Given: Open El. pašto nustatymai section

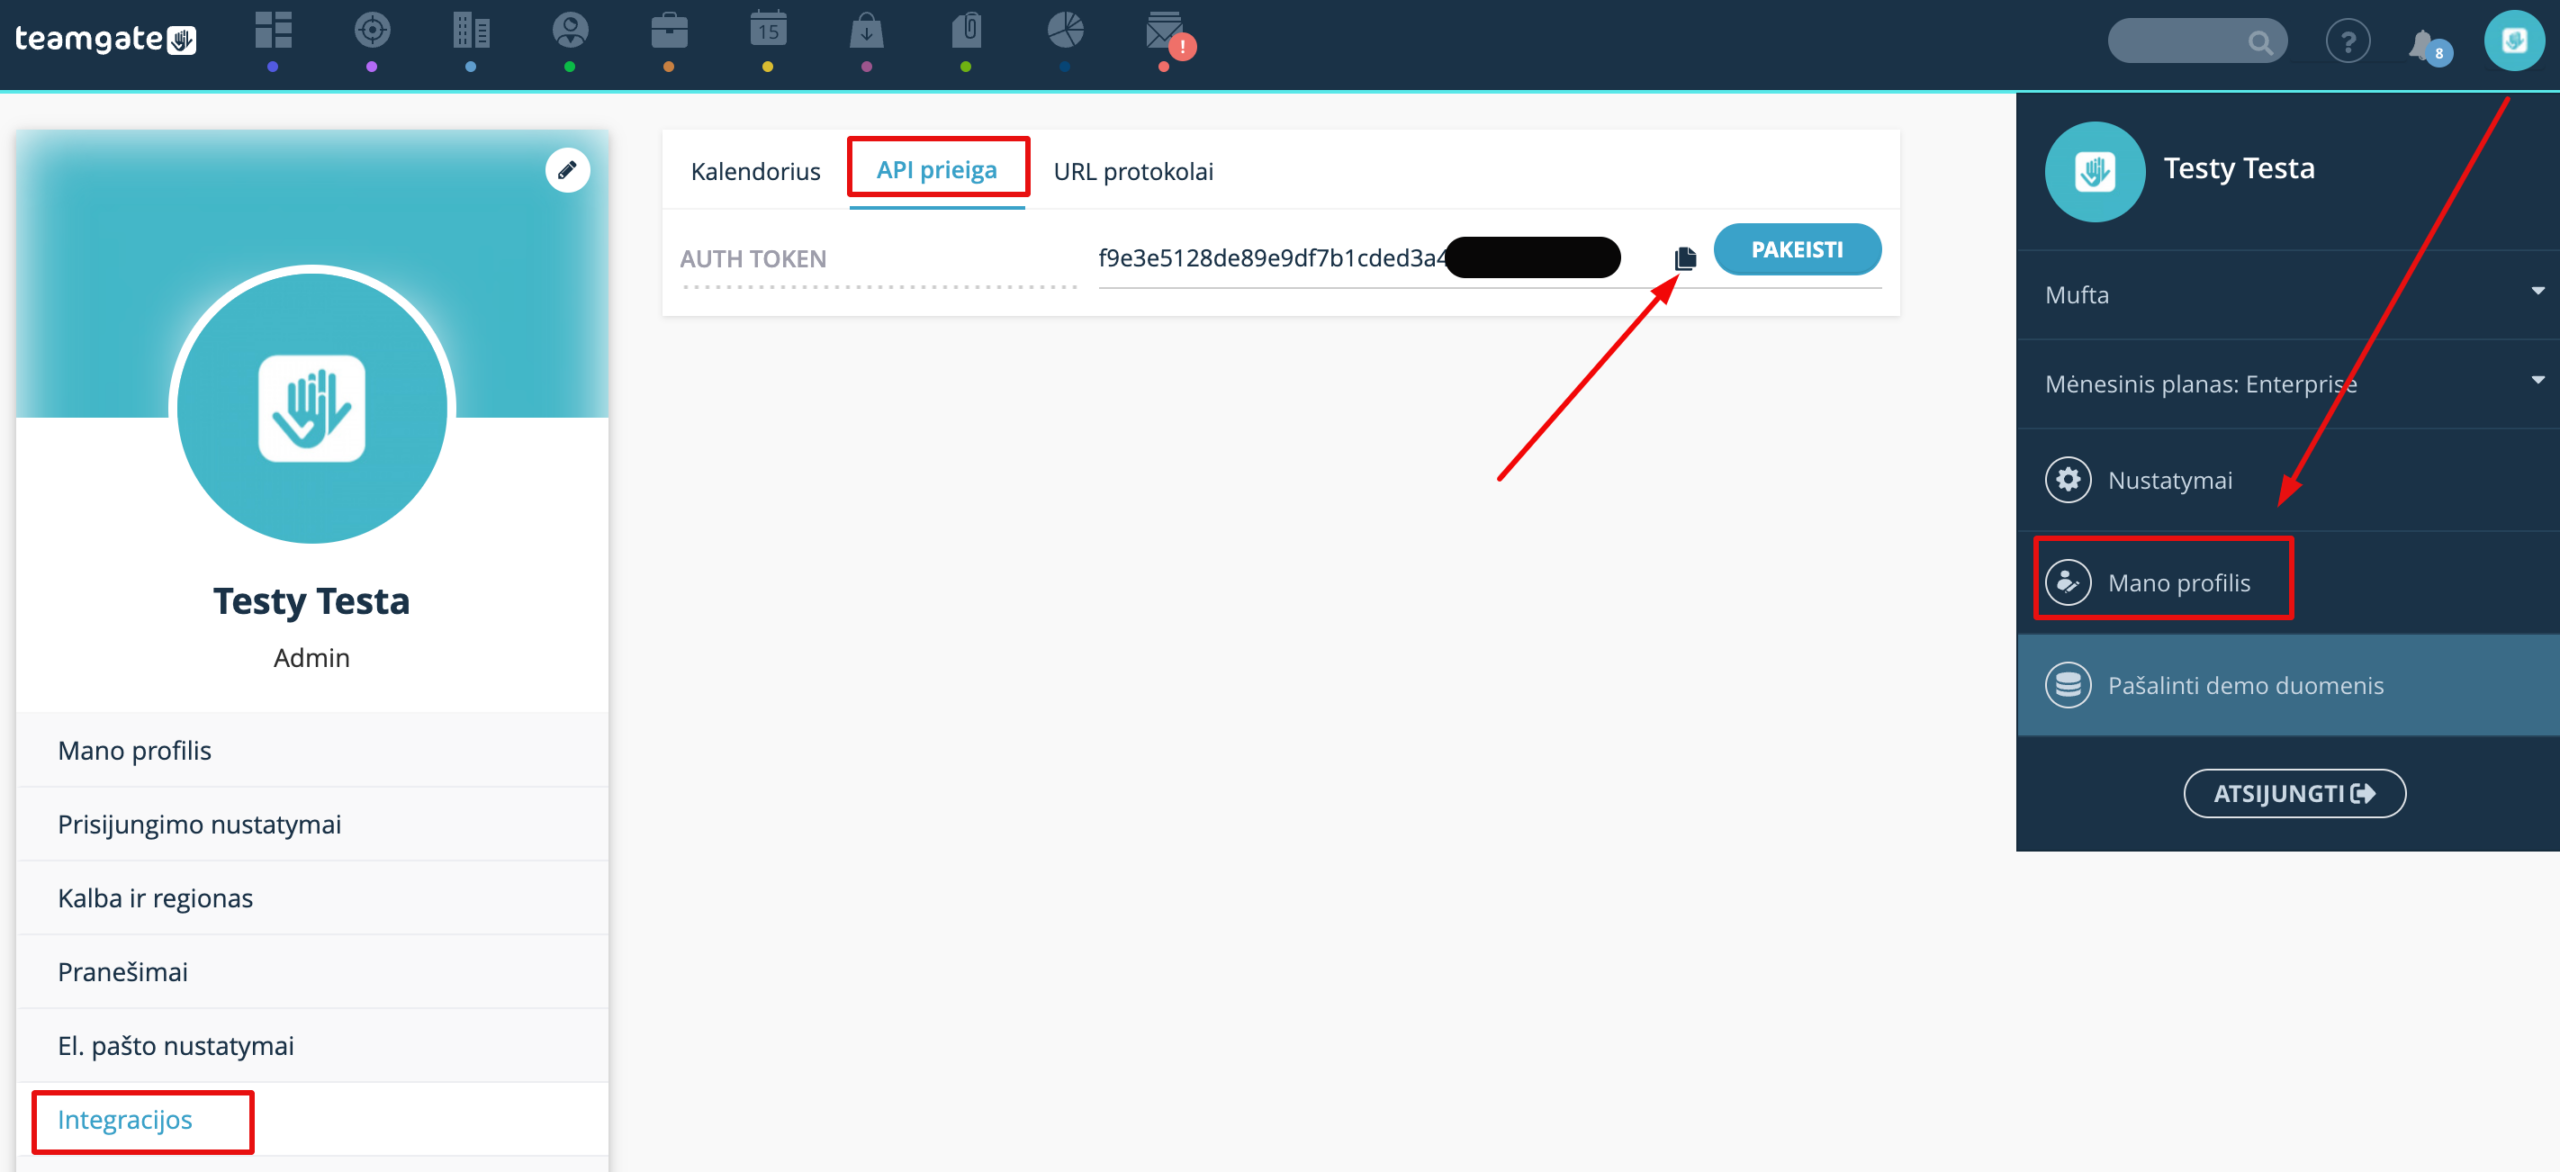Looking at the screenshot, I should [x=312, y=1046].
